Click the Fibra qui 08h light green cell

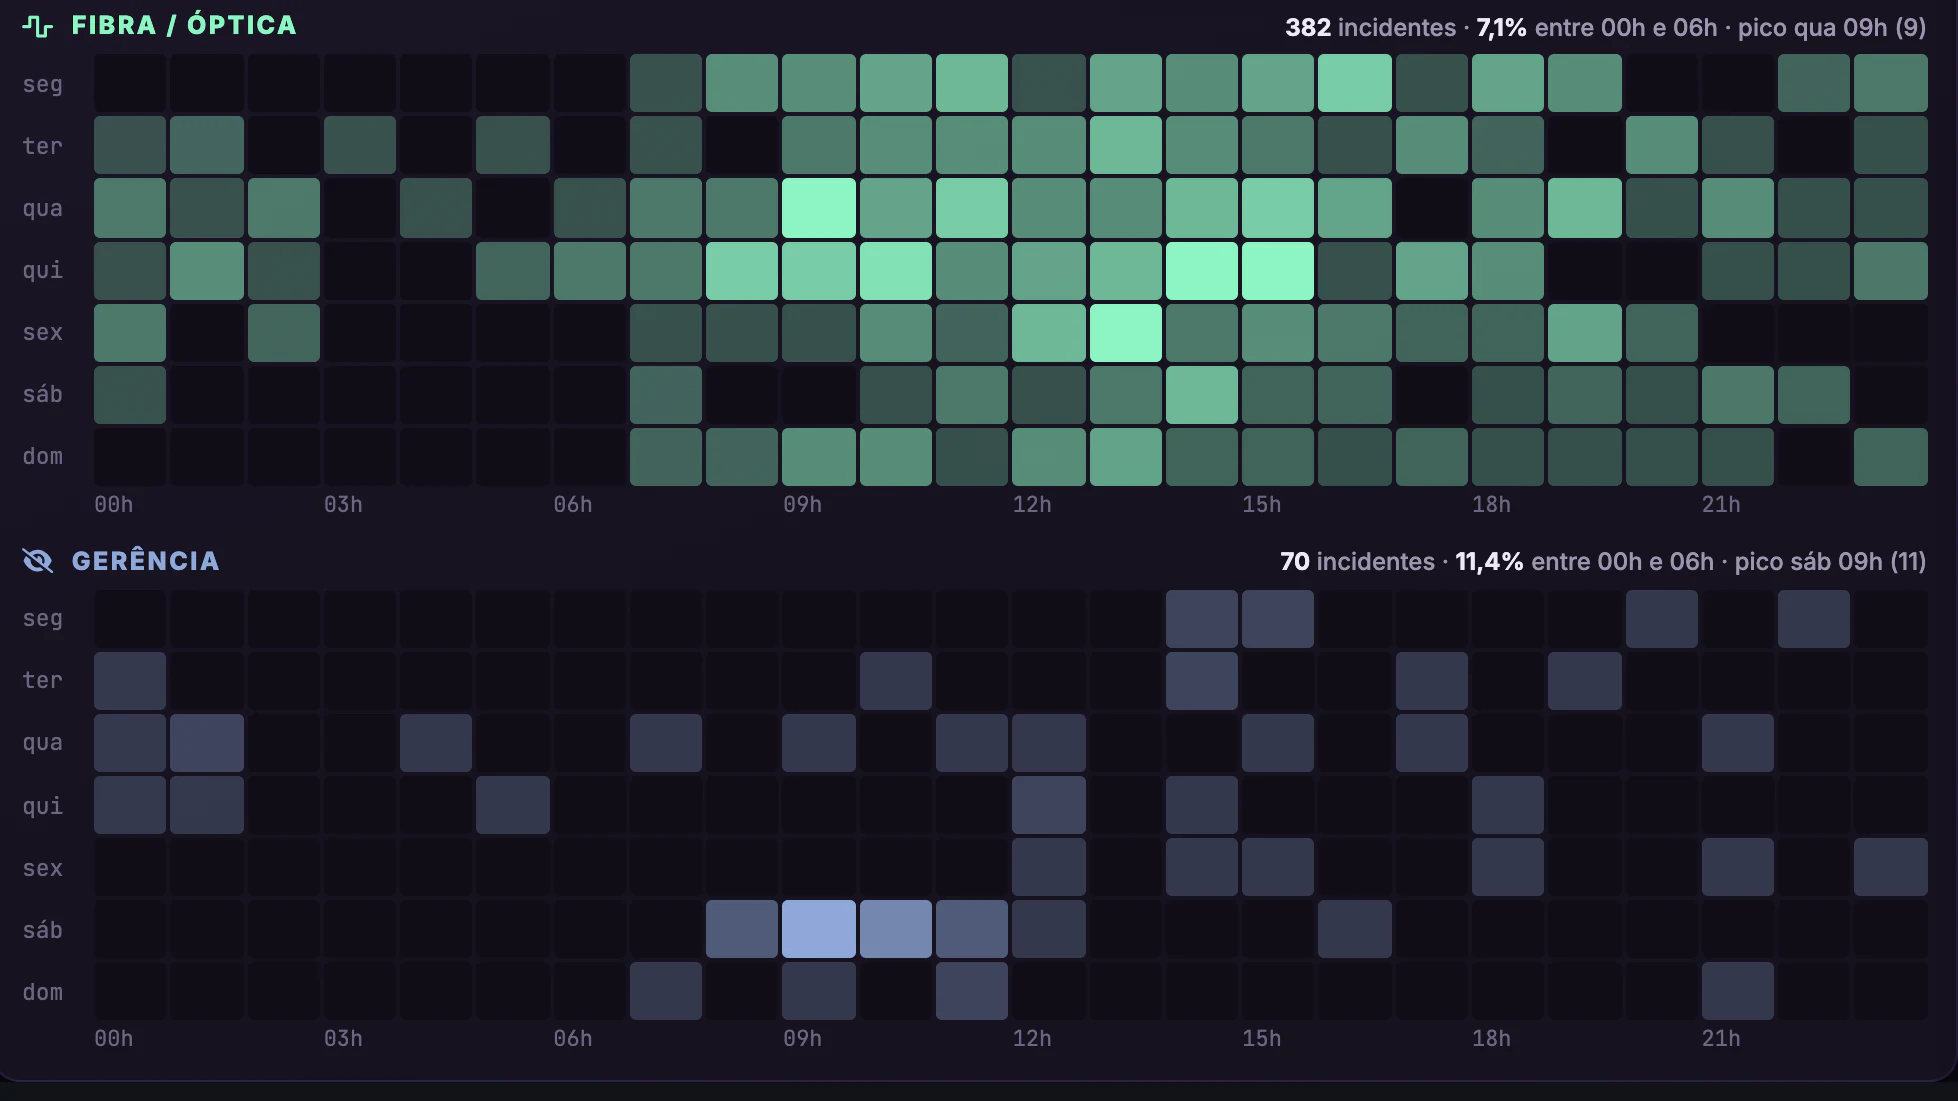(x=742, y=270)
